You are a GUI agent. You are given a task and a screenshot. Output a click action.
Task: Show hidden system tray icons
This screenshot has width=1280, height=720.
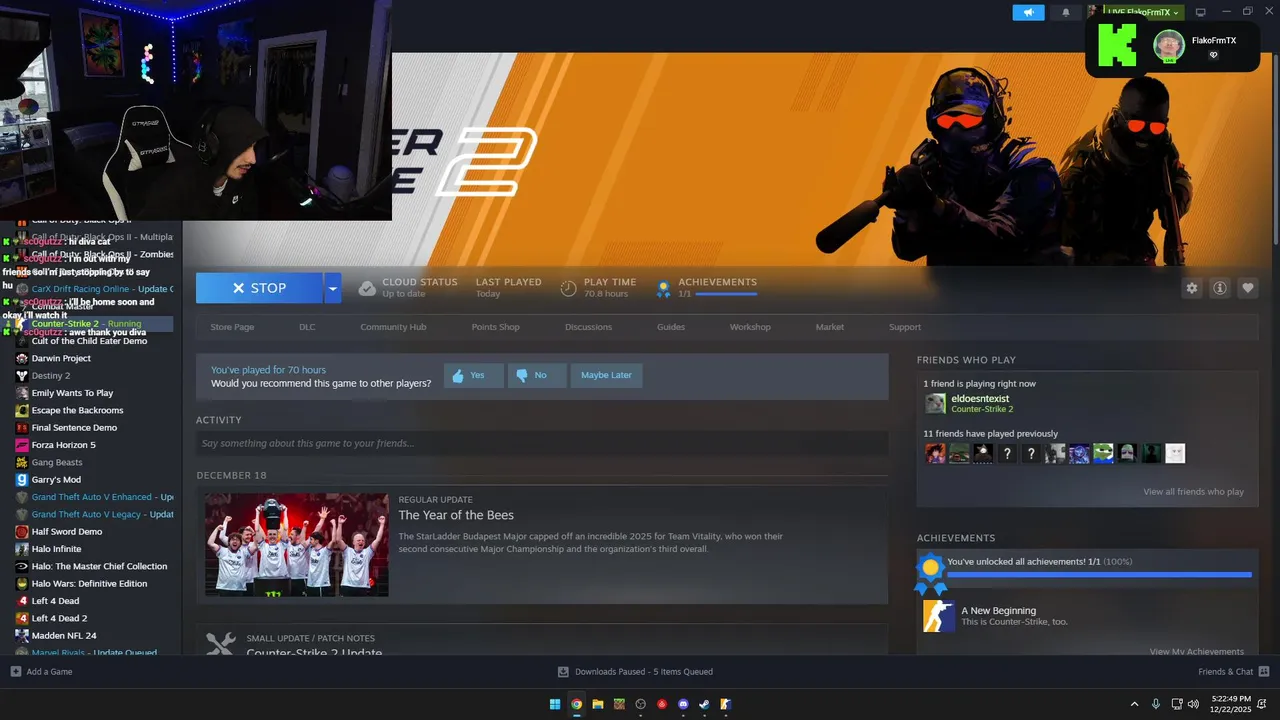1134,704
